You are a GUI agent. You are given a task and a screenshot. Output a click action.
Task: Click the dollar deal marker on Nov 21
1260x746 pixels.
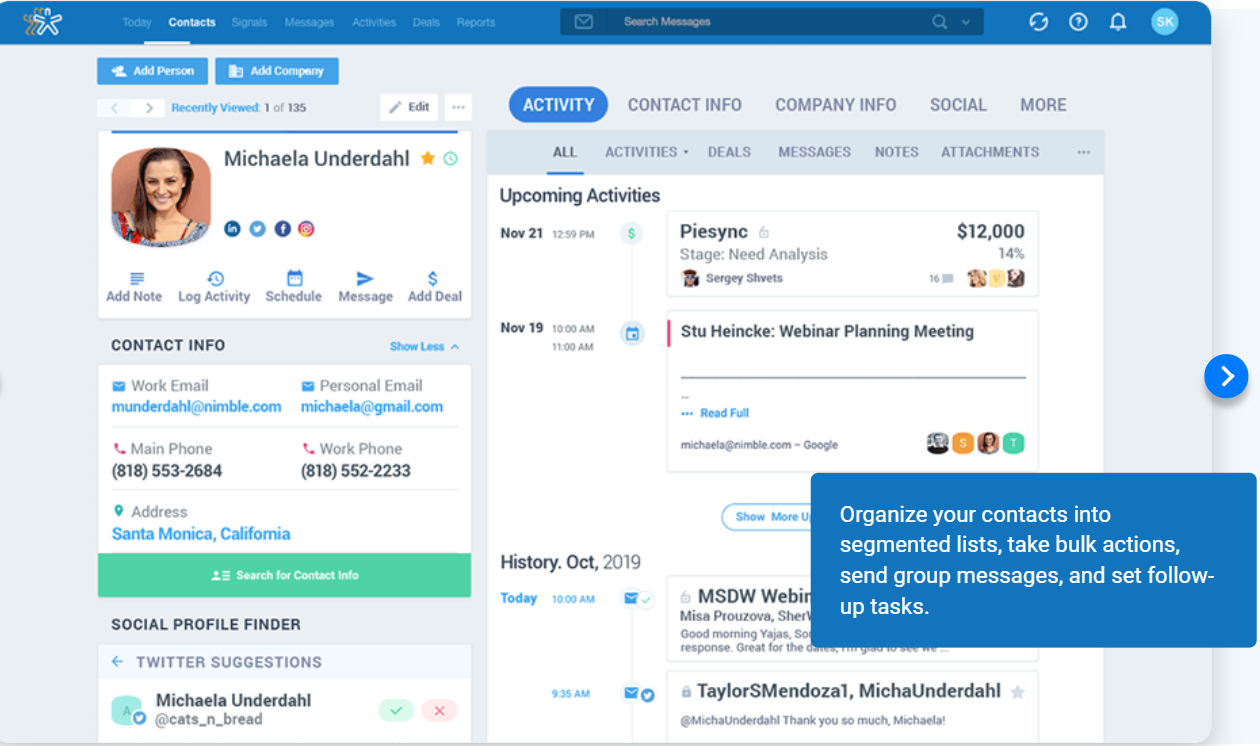631,234
